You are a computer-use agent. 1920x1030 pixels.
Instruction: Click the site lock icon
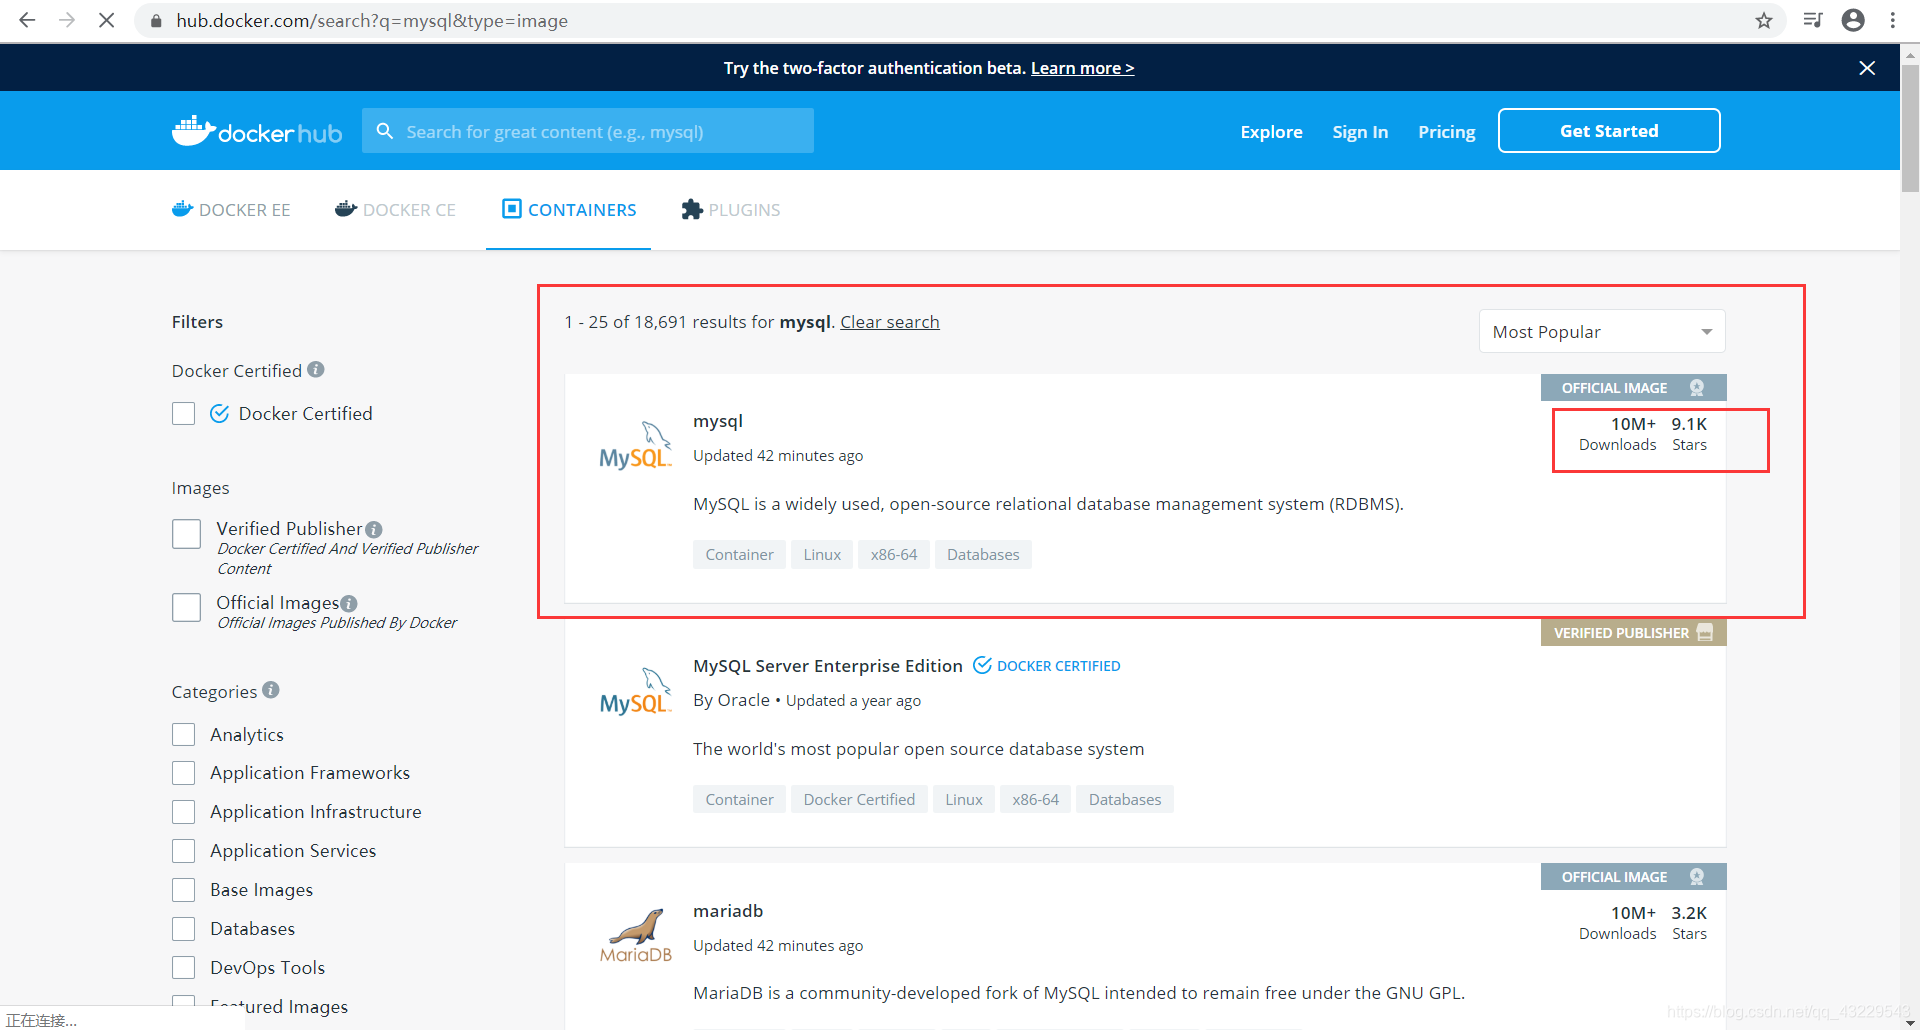coord(156,21)
